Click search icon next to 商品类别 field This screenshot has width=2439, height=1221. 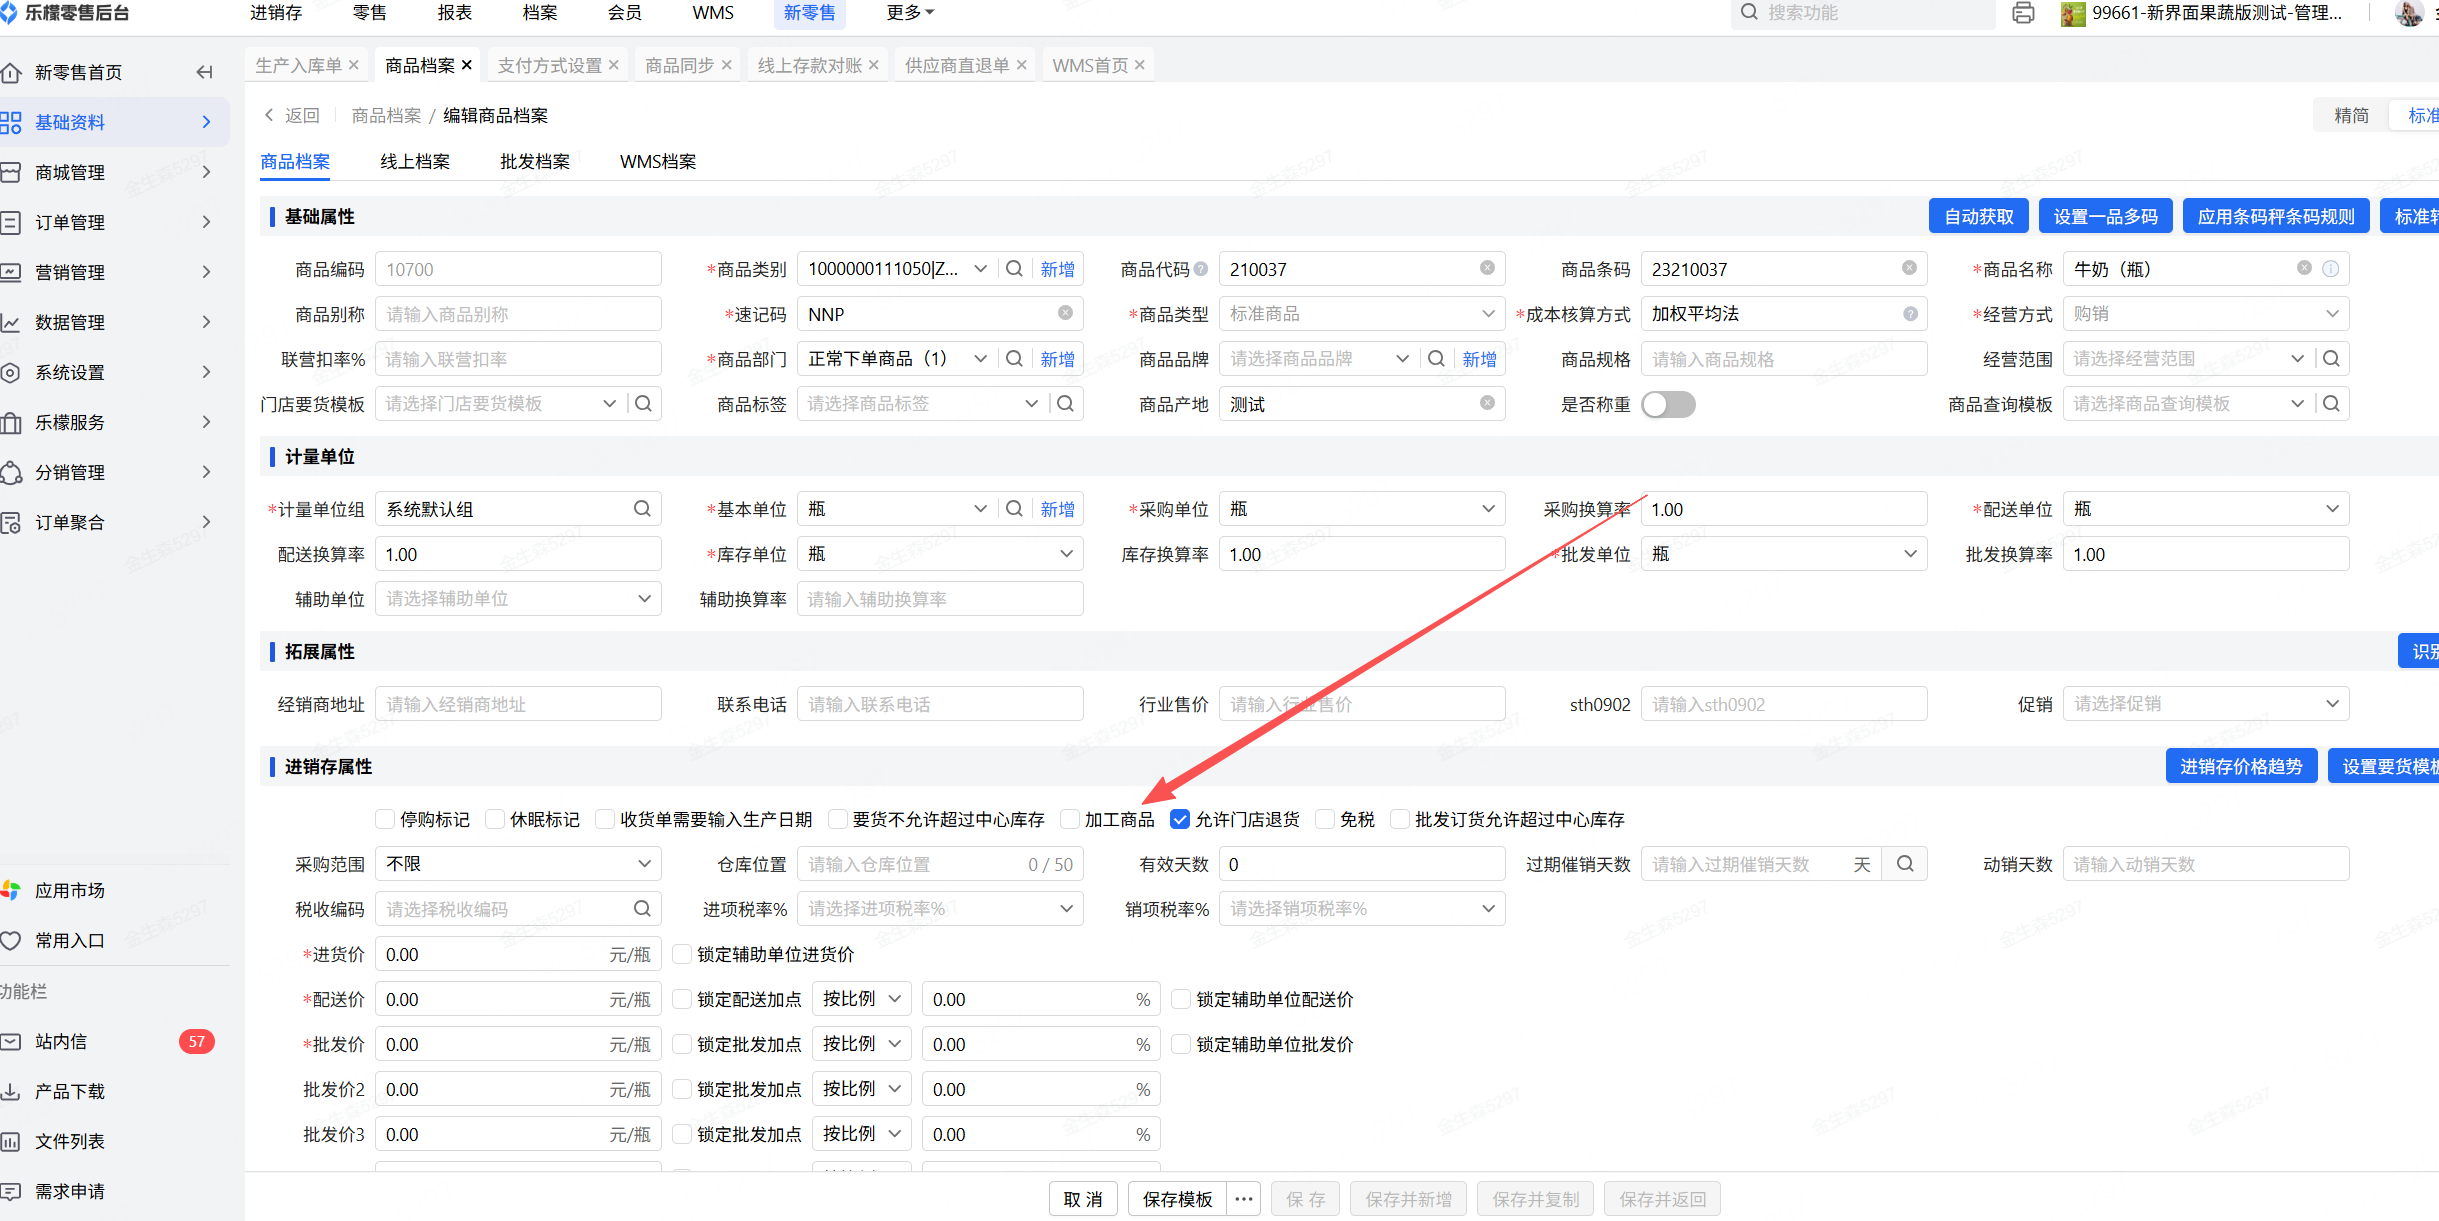click(x=1014, y=269)
